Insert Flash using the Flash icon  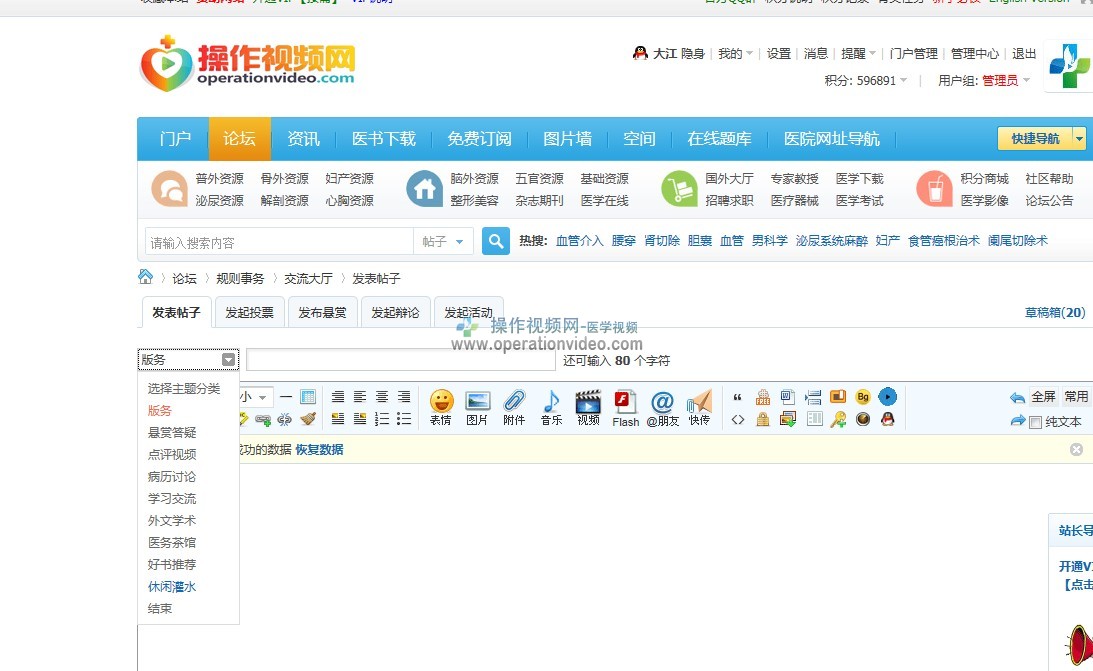(x=626, y=402)
